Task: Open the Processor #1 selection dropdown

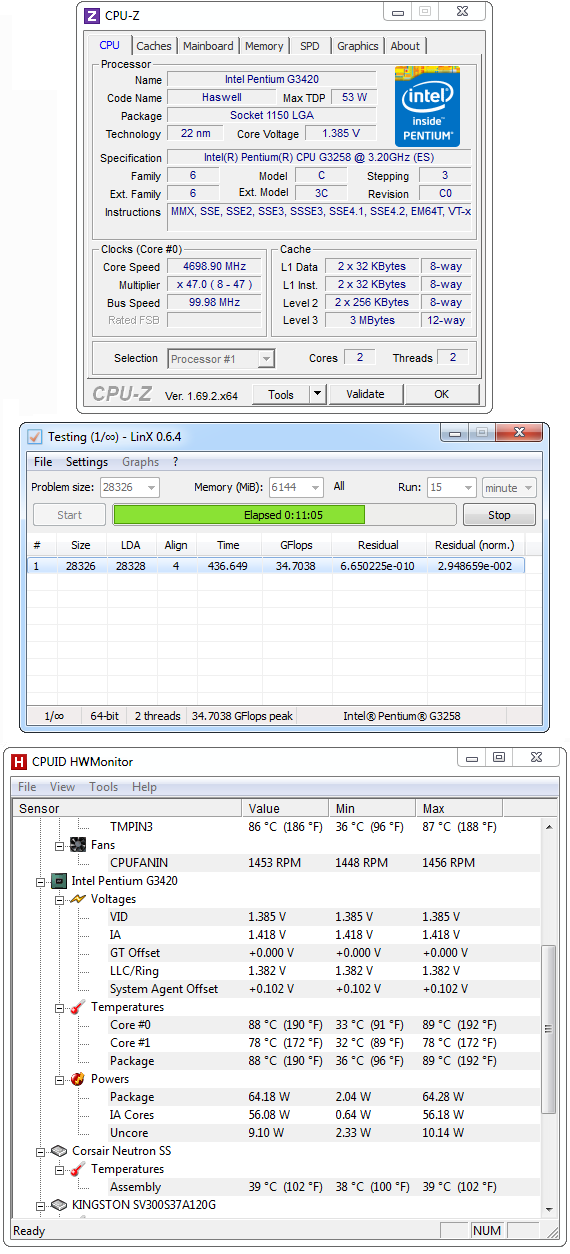Action: (266, 359)
